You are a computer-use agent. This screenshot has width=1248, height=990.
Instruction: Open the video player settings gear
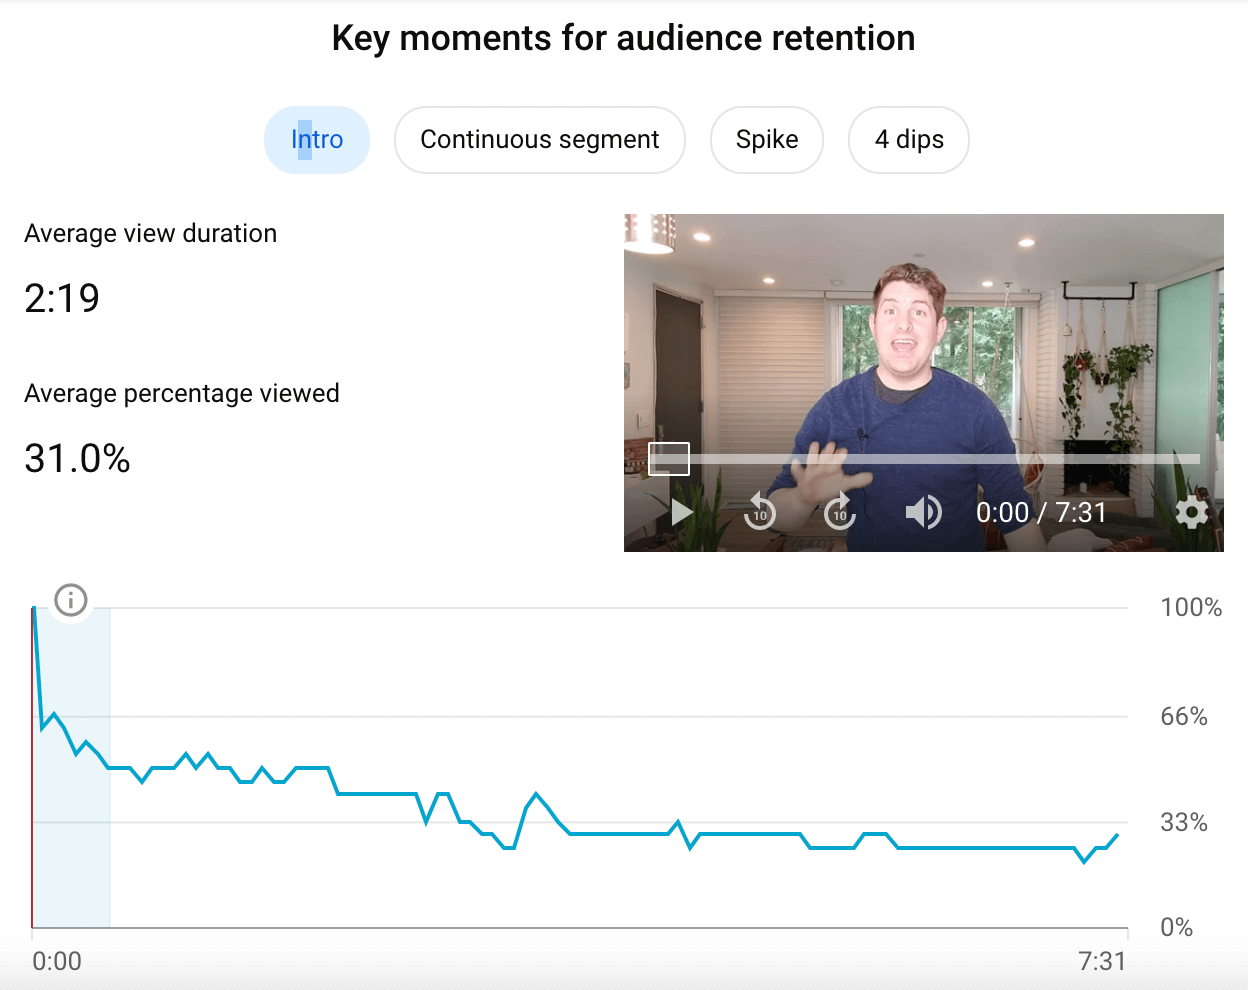[x=1191, y=513]
